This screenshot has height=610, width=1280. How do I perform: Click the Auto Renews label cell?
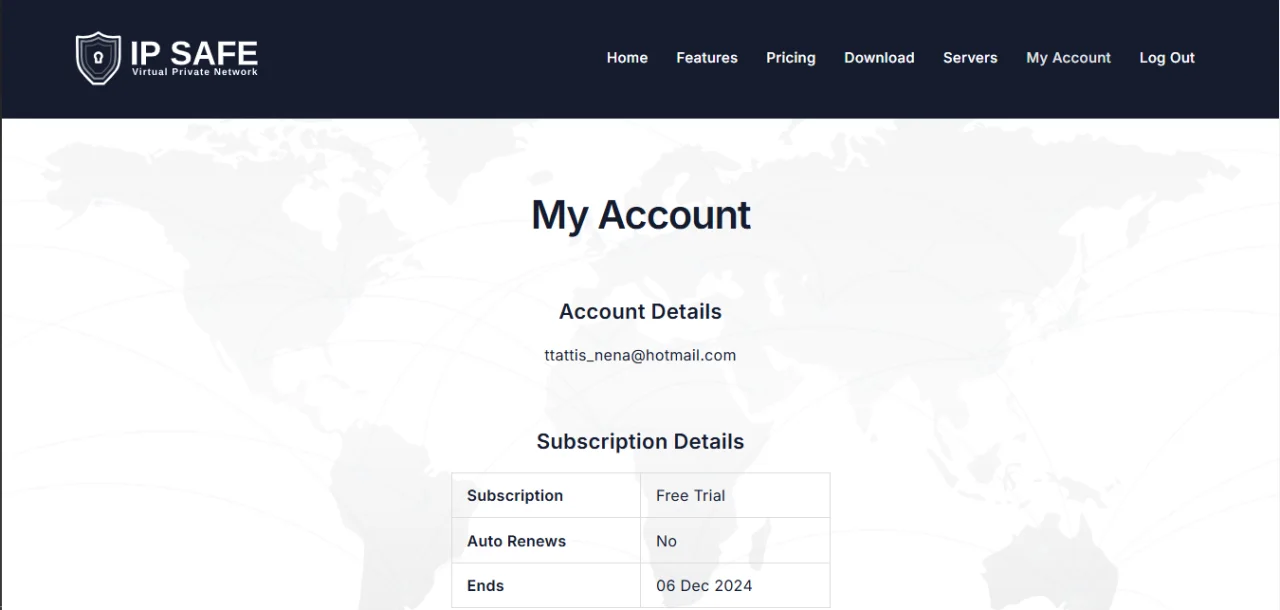546,541
